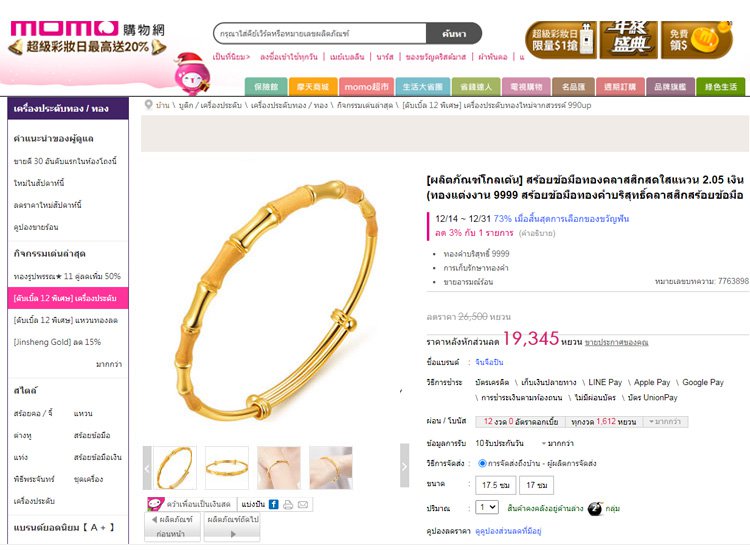Open the momo超市 tab
Screen dimensions: 750x551
click(366, 87)
